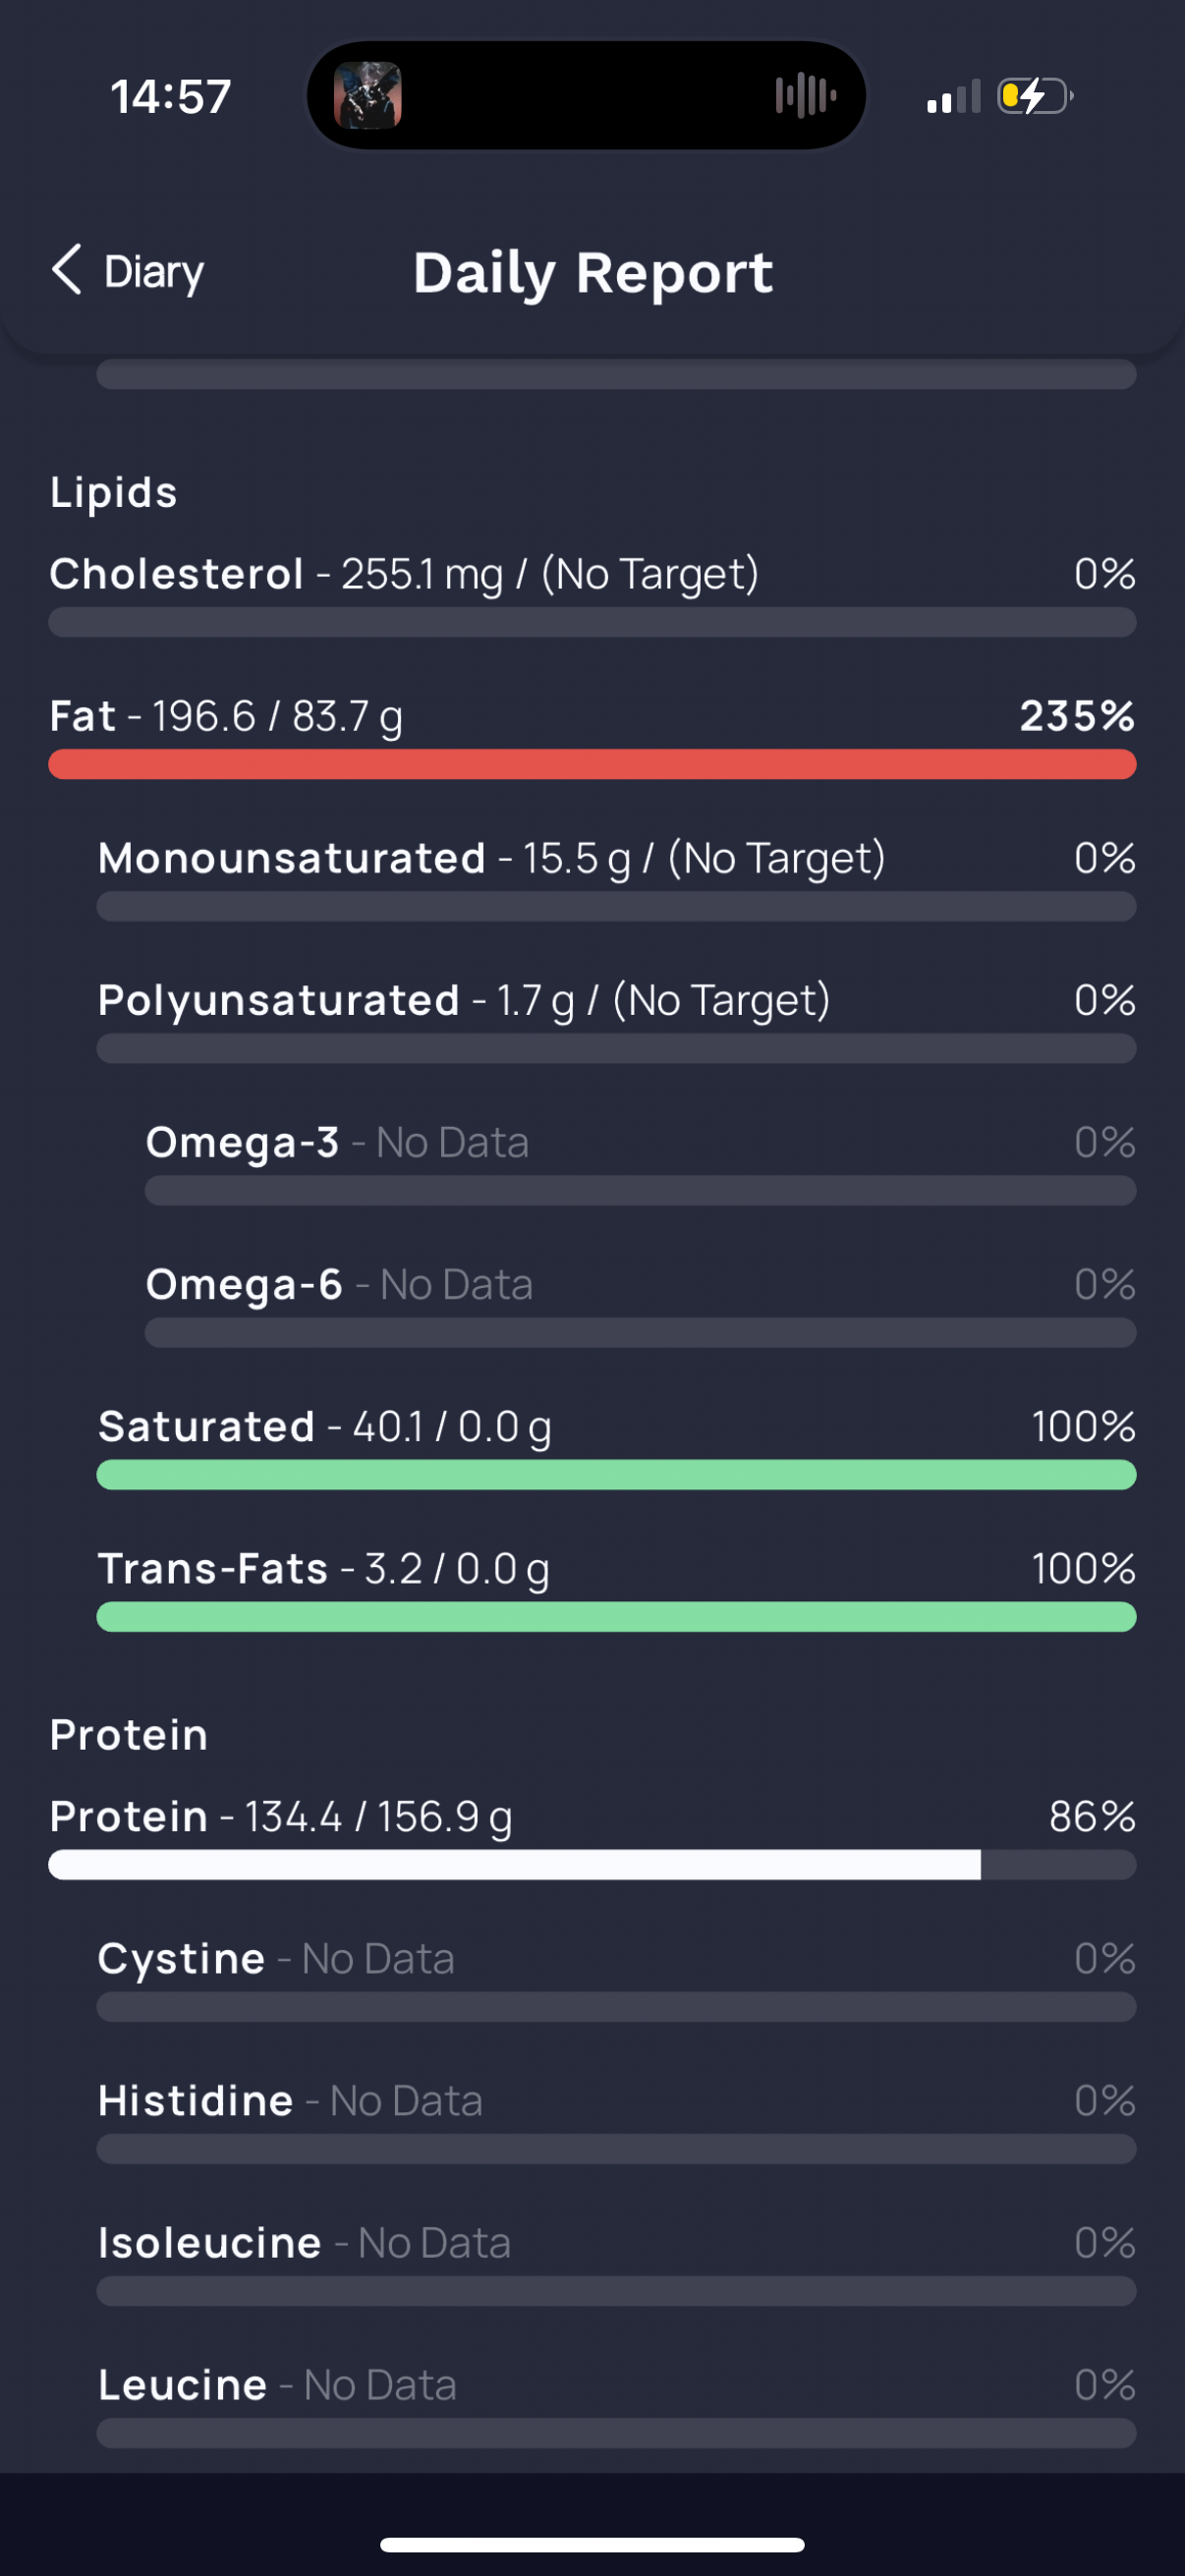This screenshot has width=1185, height=2576.
Task: Open the Fat 196.6 / 83.7 g entry
Action: (592, 736)
